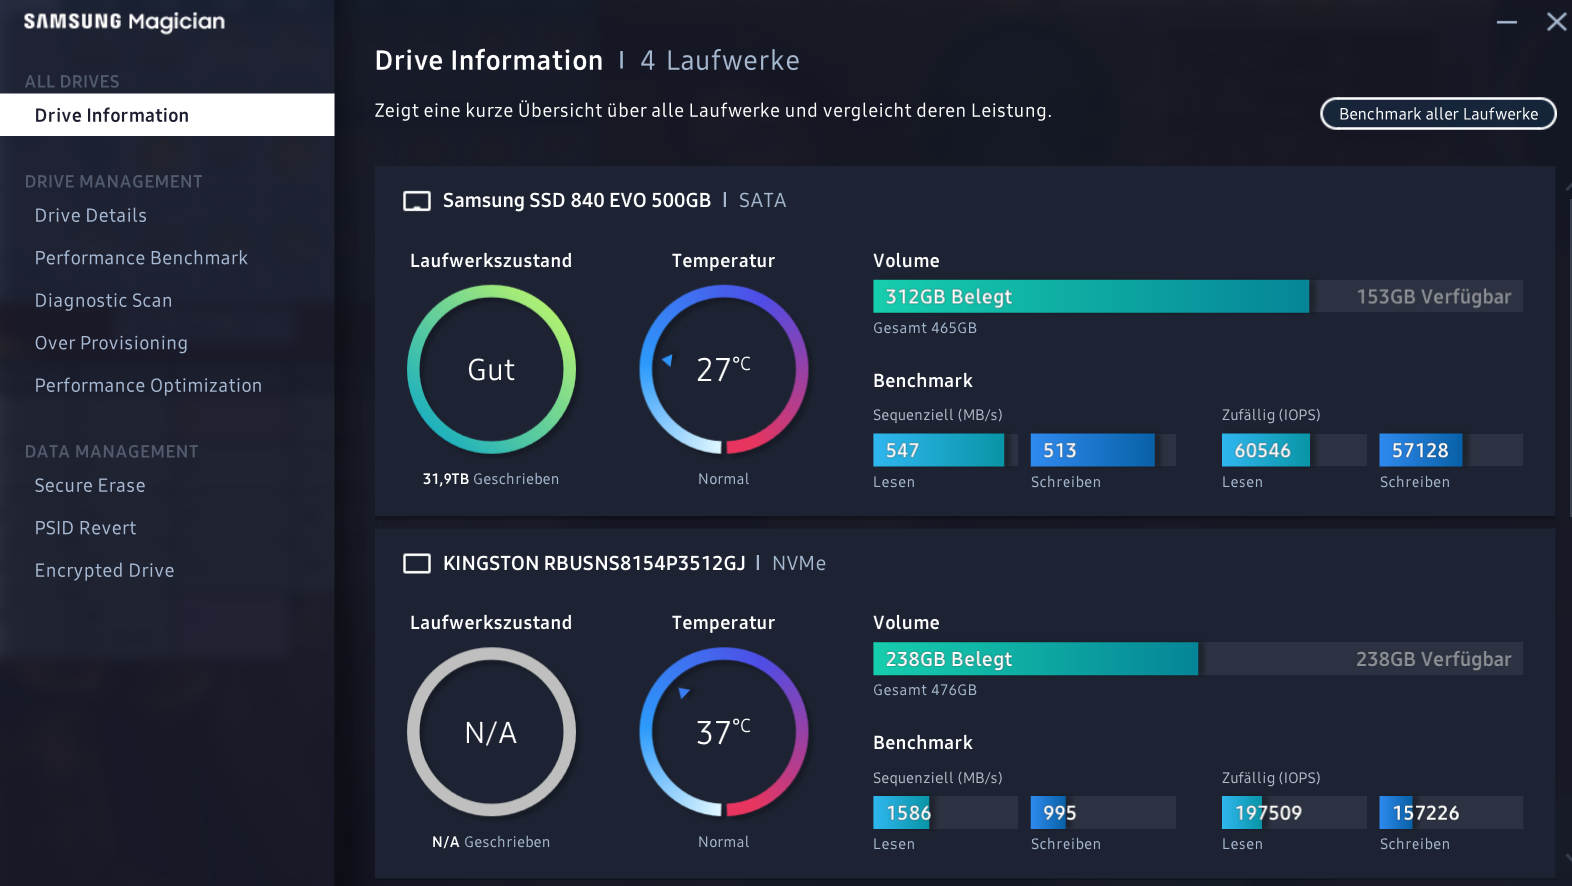Click Samsung sequential write bar 513
The height and width of the screenshot is (886, 1572).
[x=1103, y=450]
